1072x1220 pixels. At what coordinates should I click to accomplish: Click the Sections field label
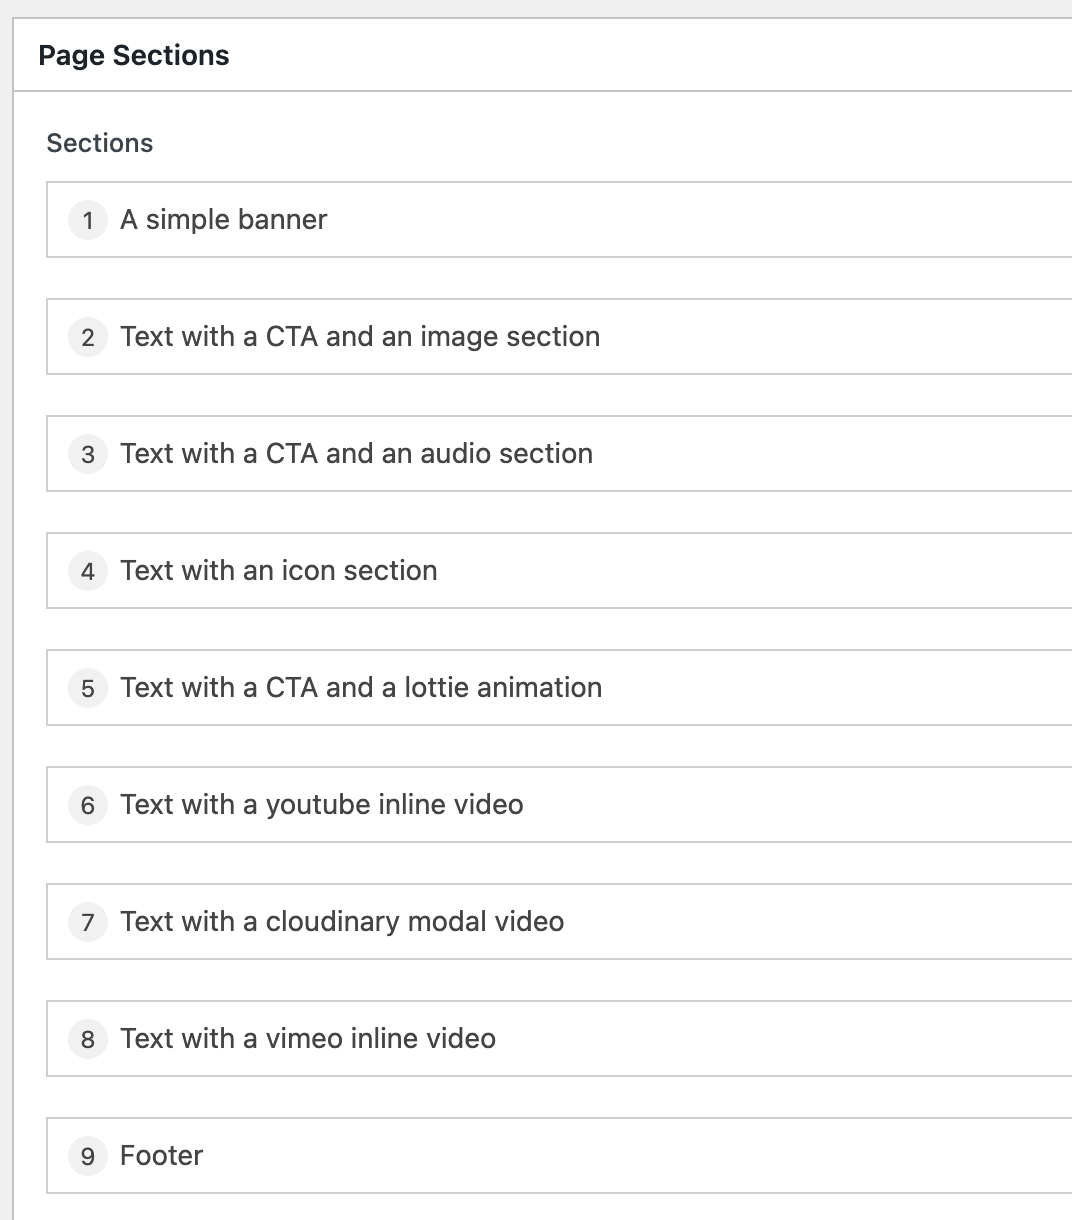tap(100, 143)
